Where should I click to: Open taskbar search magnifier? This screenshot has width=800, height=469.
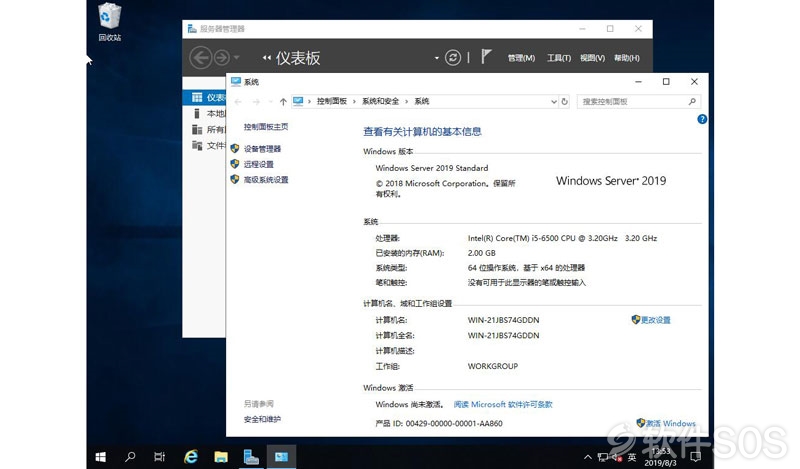pos(130,457)
